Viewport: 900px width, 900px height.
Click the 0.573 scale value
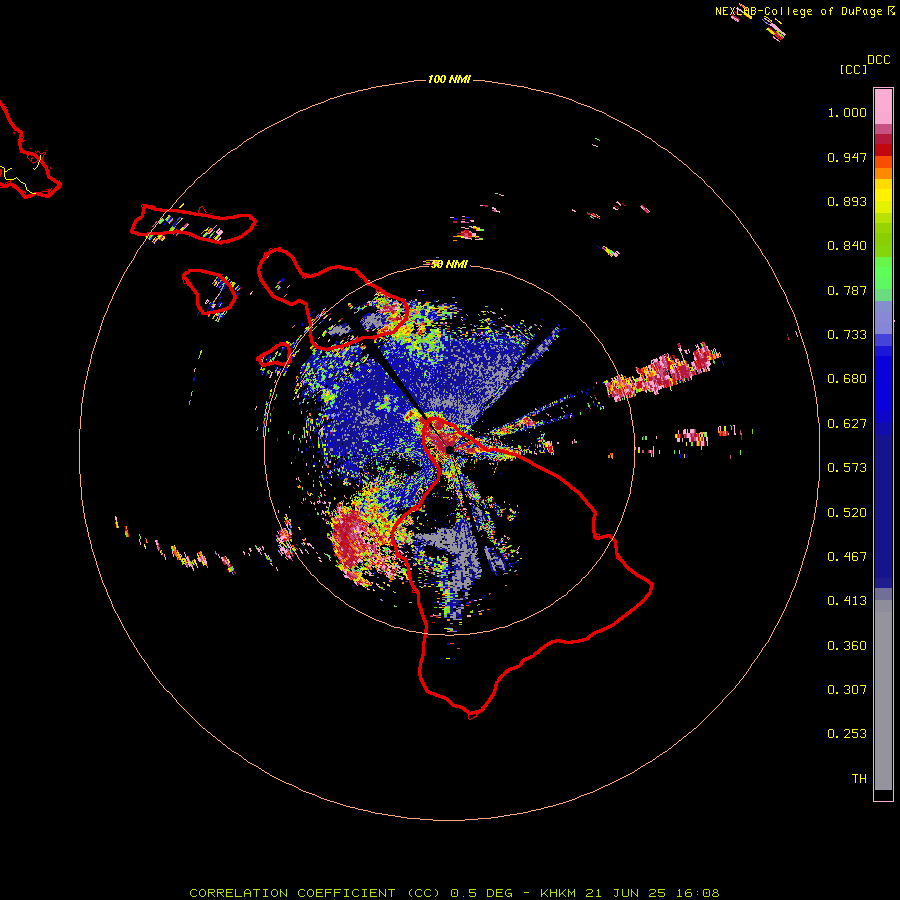pyautogui.click(x=847, y=468)
